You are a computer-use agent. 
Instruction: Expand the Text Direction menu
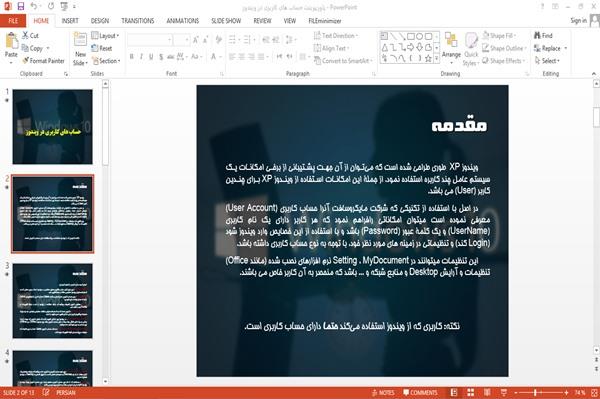336,36
